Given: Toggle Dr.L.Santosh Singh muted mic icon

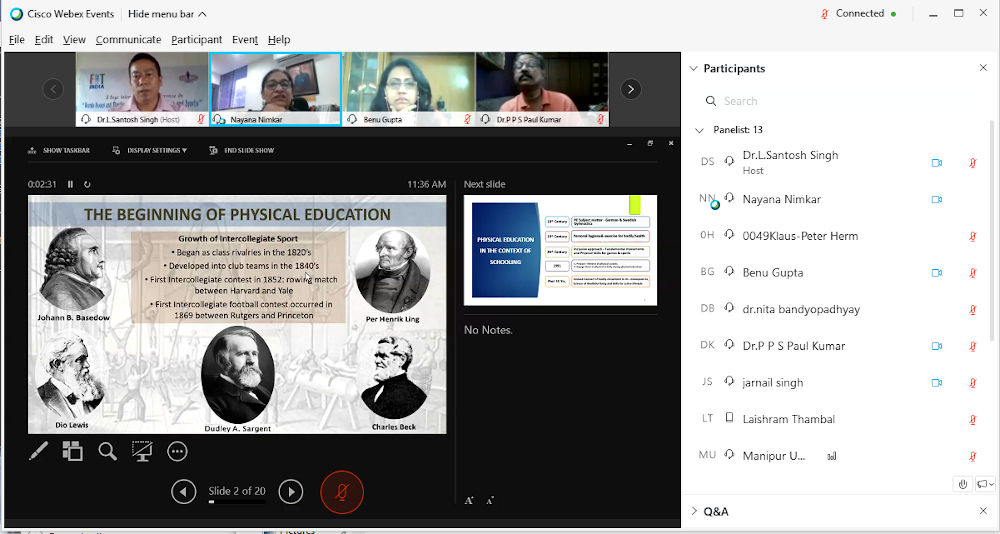Looking at the screenshot, I should 973,163.
